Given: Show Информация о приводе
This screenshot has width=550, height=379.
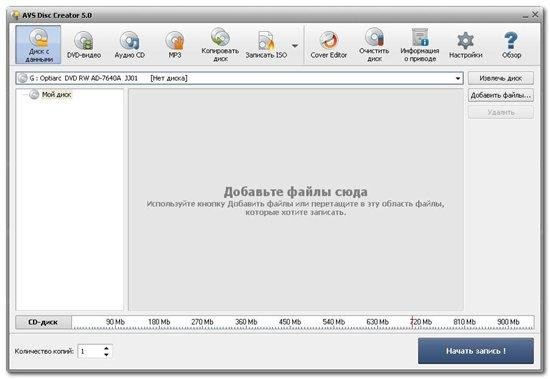Looking at the screenshot, I should click(x=420, y=45).
